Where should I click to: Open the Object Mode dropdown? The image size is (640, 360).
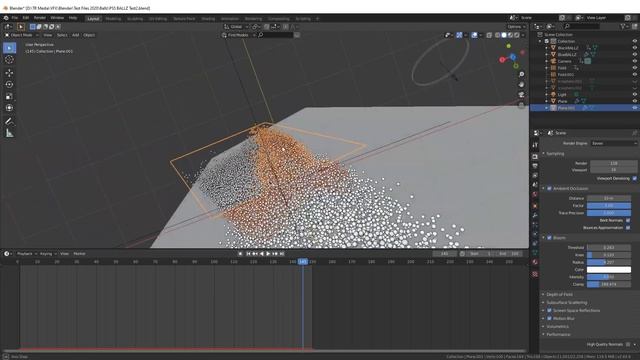21,35
